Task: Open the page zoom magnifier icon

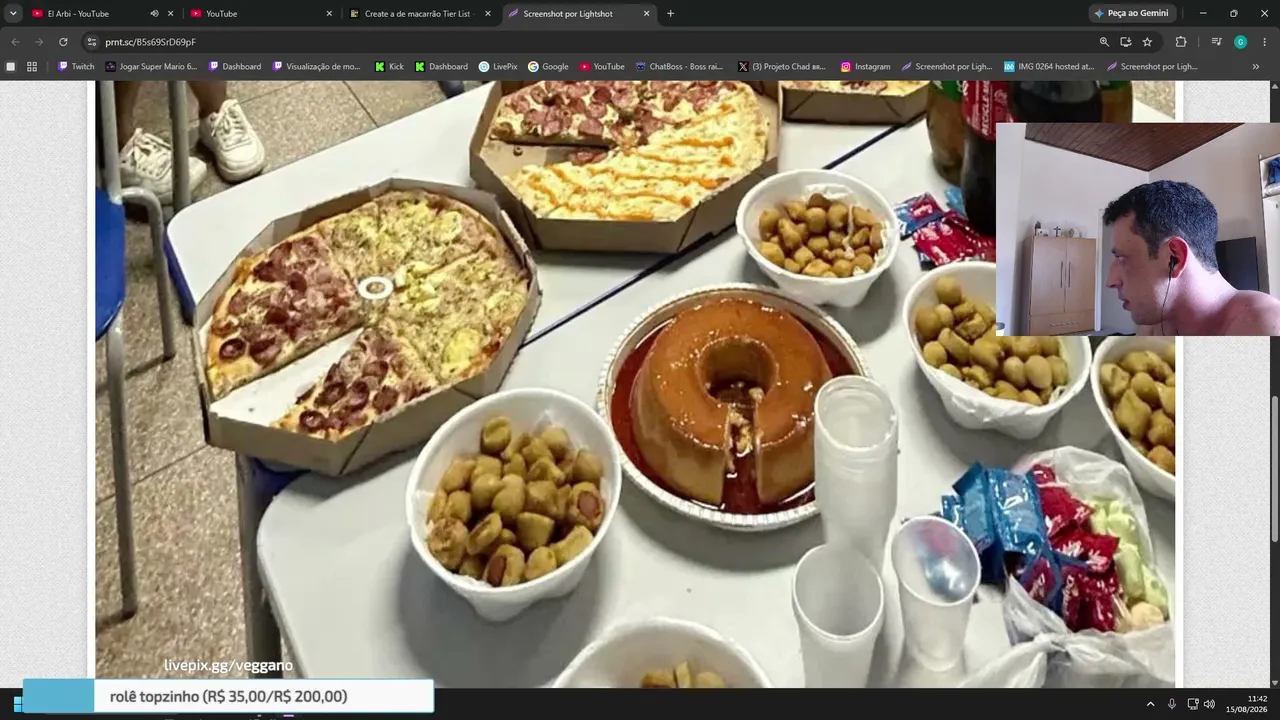Action: 1104,42
